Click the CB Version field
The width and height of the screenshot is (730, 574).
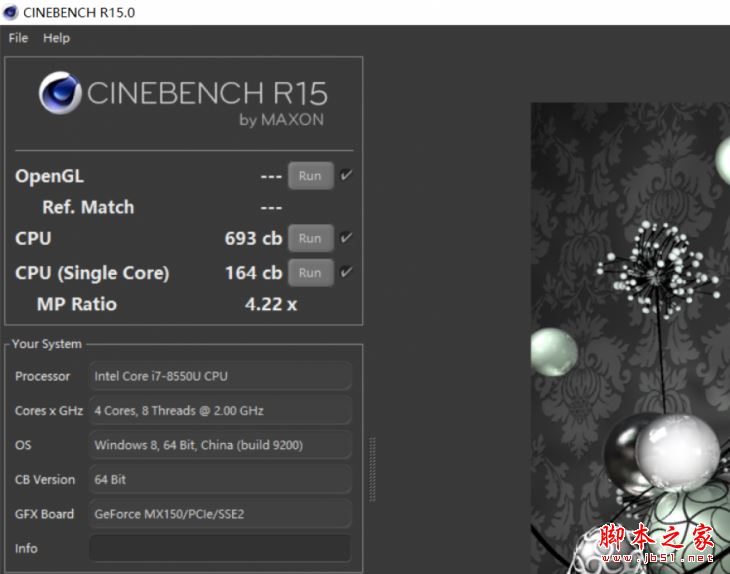tap(220, 479)
